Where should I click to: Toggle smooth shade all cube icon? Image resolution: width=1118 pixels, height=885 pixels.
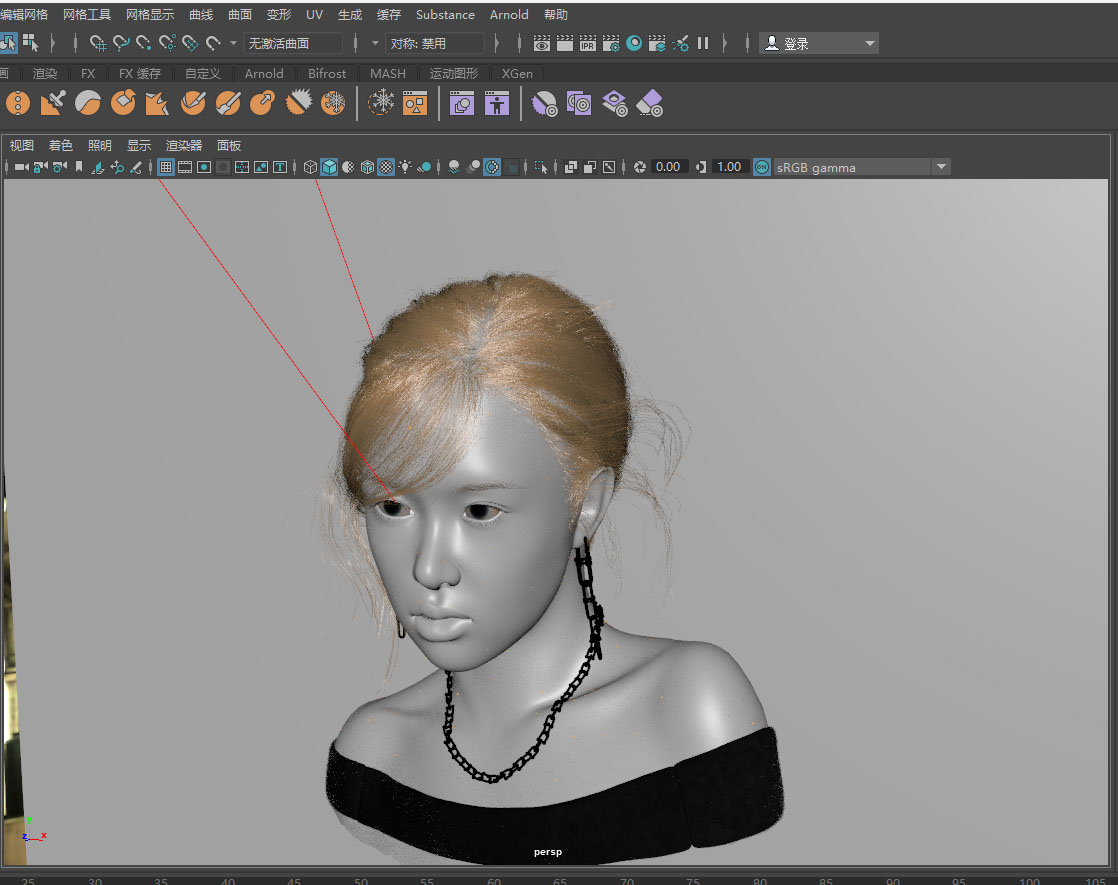tap(329, 167)
